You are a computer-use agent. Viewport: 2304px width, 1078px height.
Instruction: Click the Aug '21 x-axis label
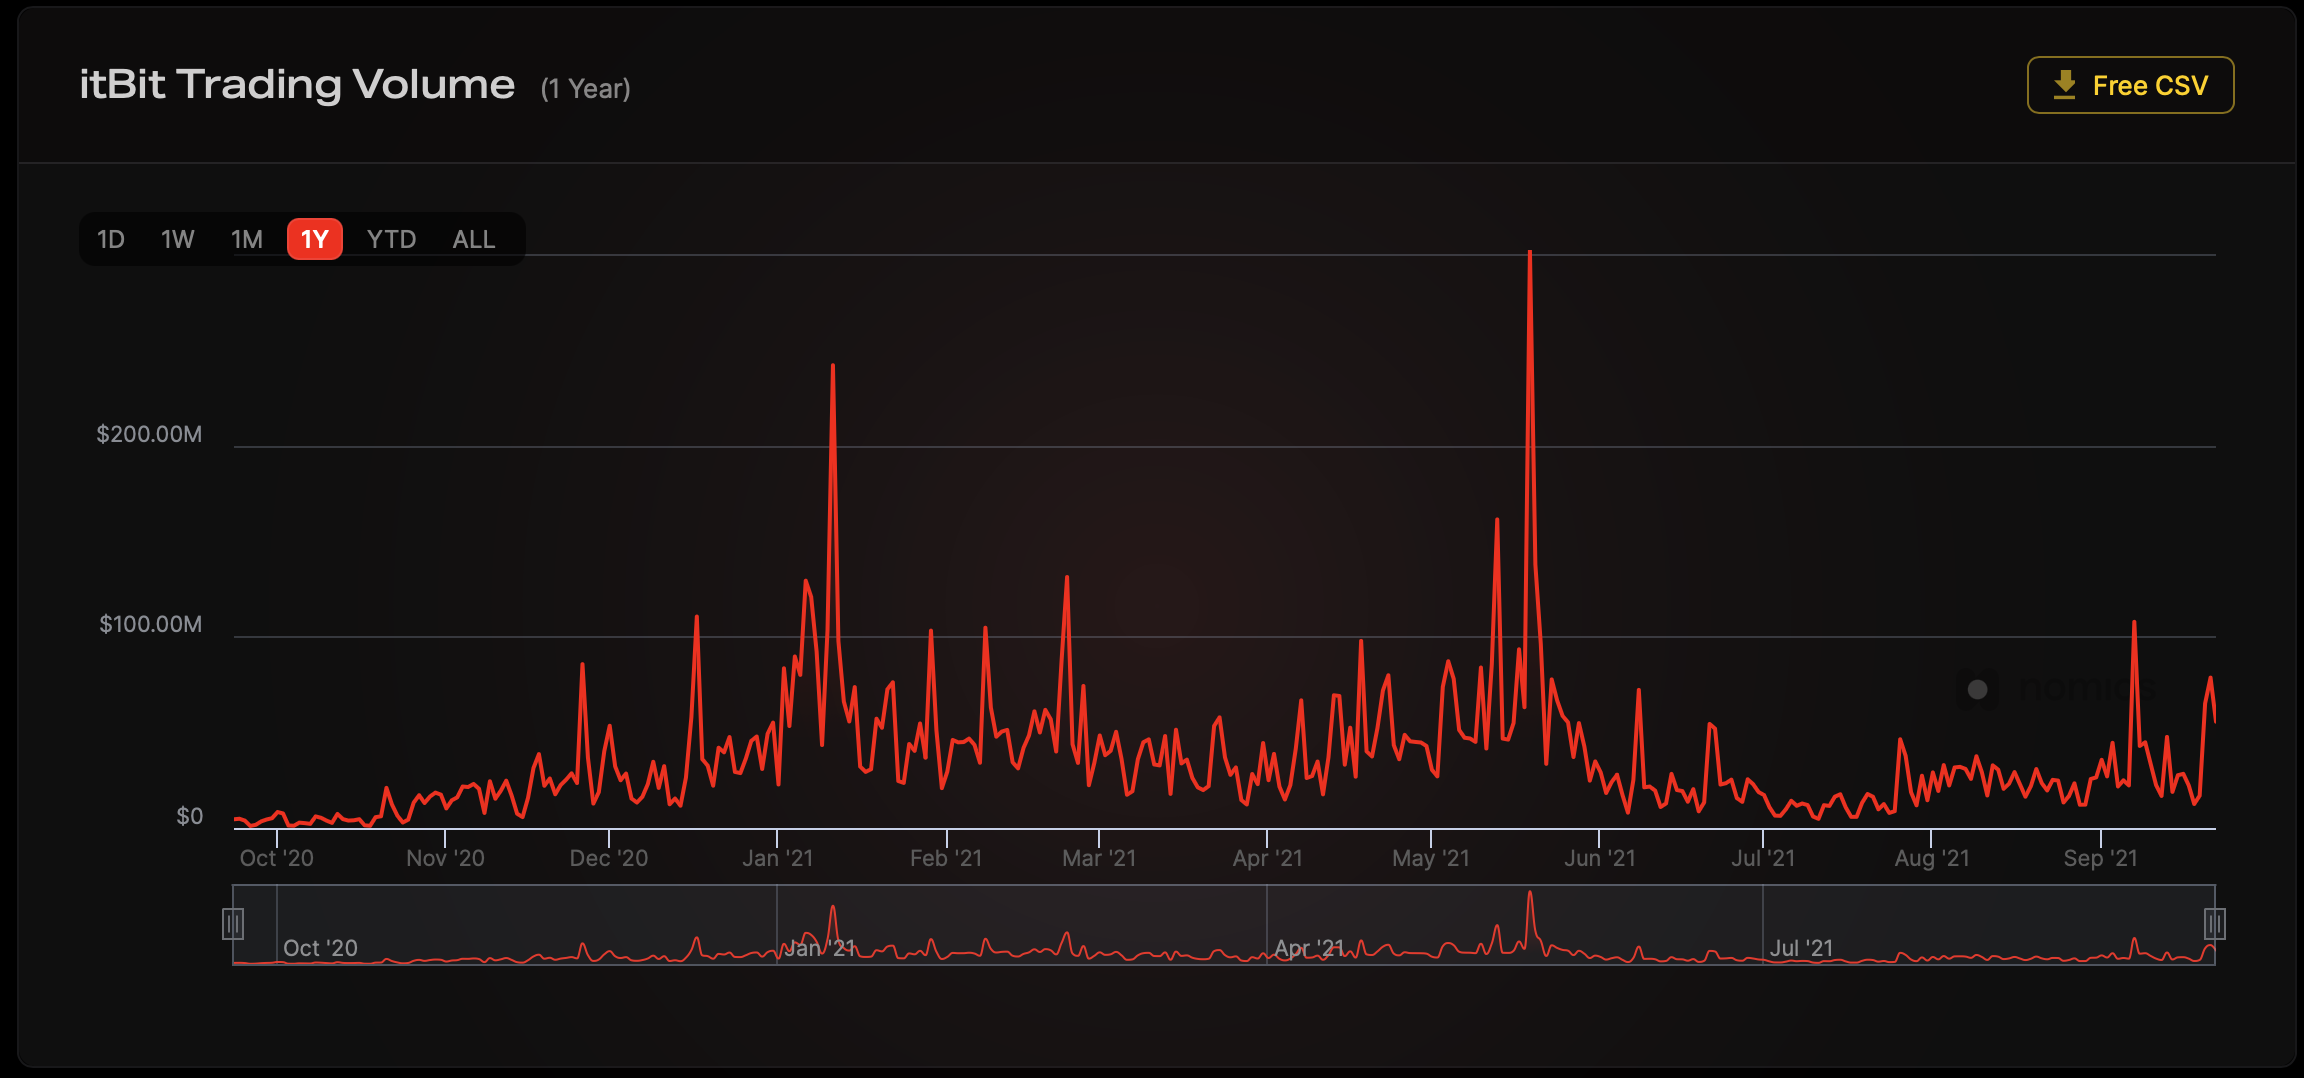[x=1932, y=858]
